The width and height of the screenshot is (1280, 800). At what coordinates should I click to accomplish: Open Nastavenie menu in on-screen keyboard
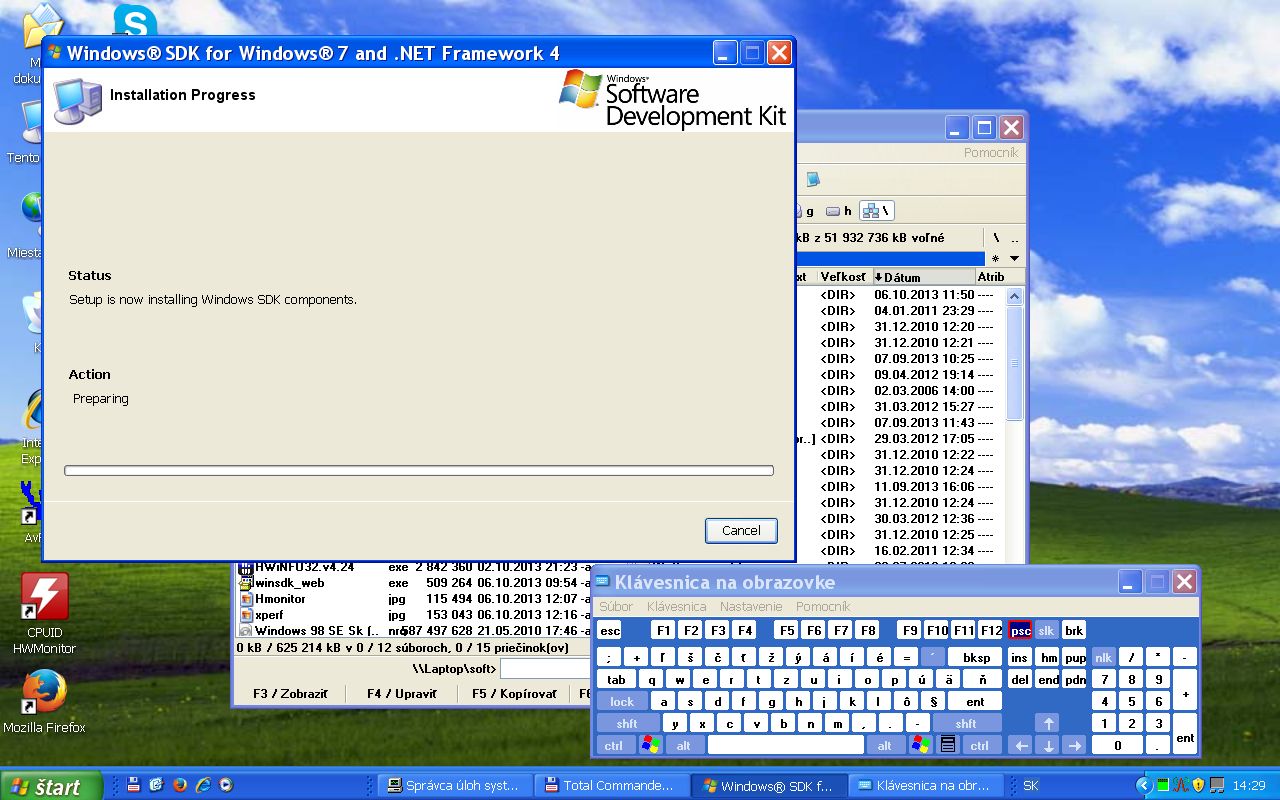click(751, 606)
